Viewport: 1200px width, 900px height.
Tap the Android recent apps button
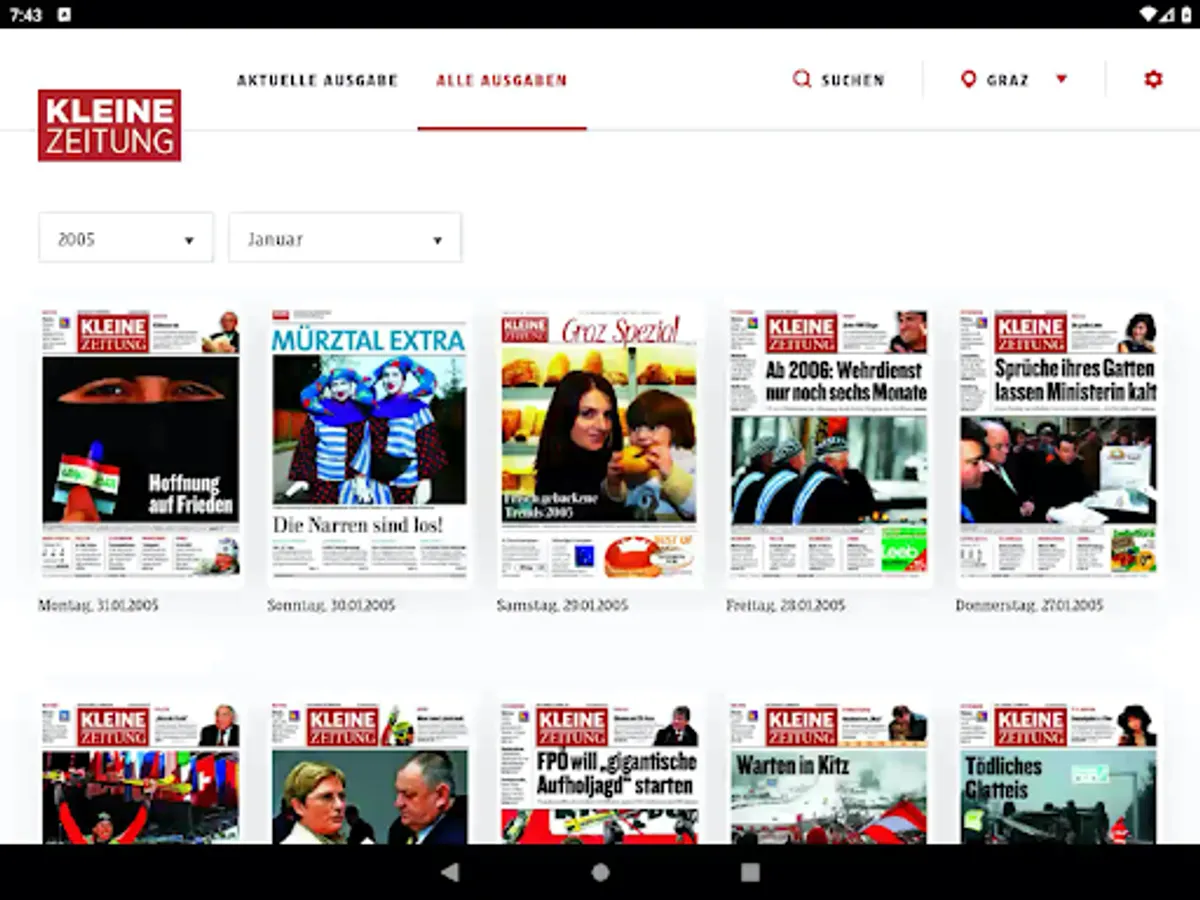(x=750, y=872)
